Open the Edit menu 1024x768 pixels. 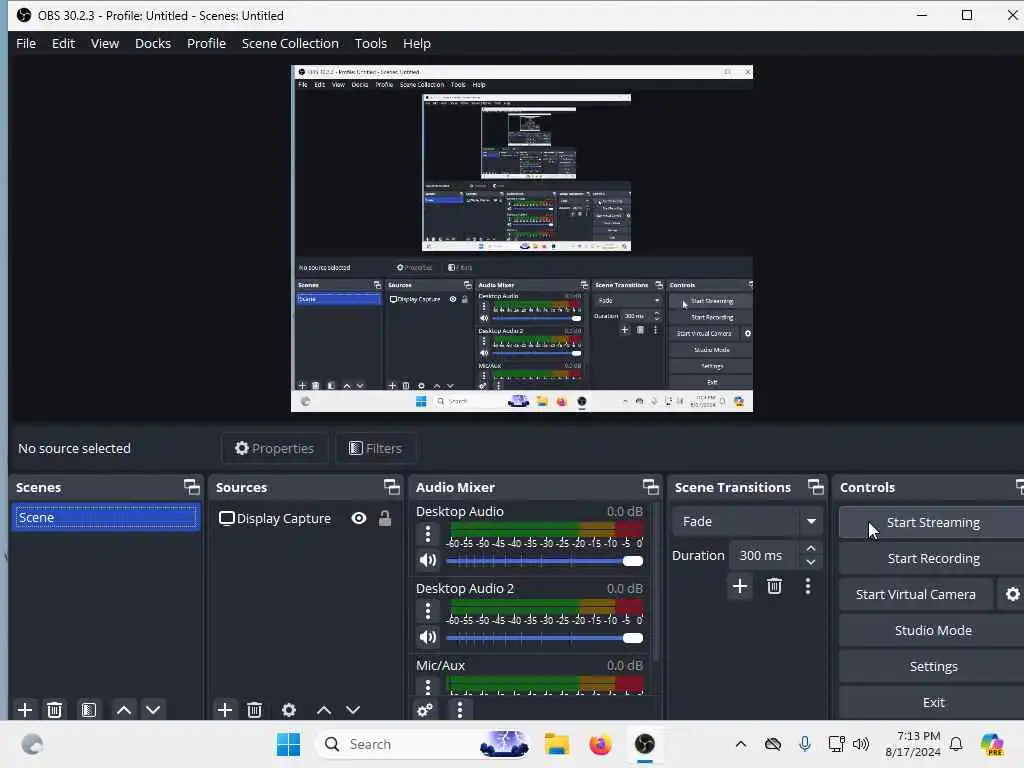[63, 43]
